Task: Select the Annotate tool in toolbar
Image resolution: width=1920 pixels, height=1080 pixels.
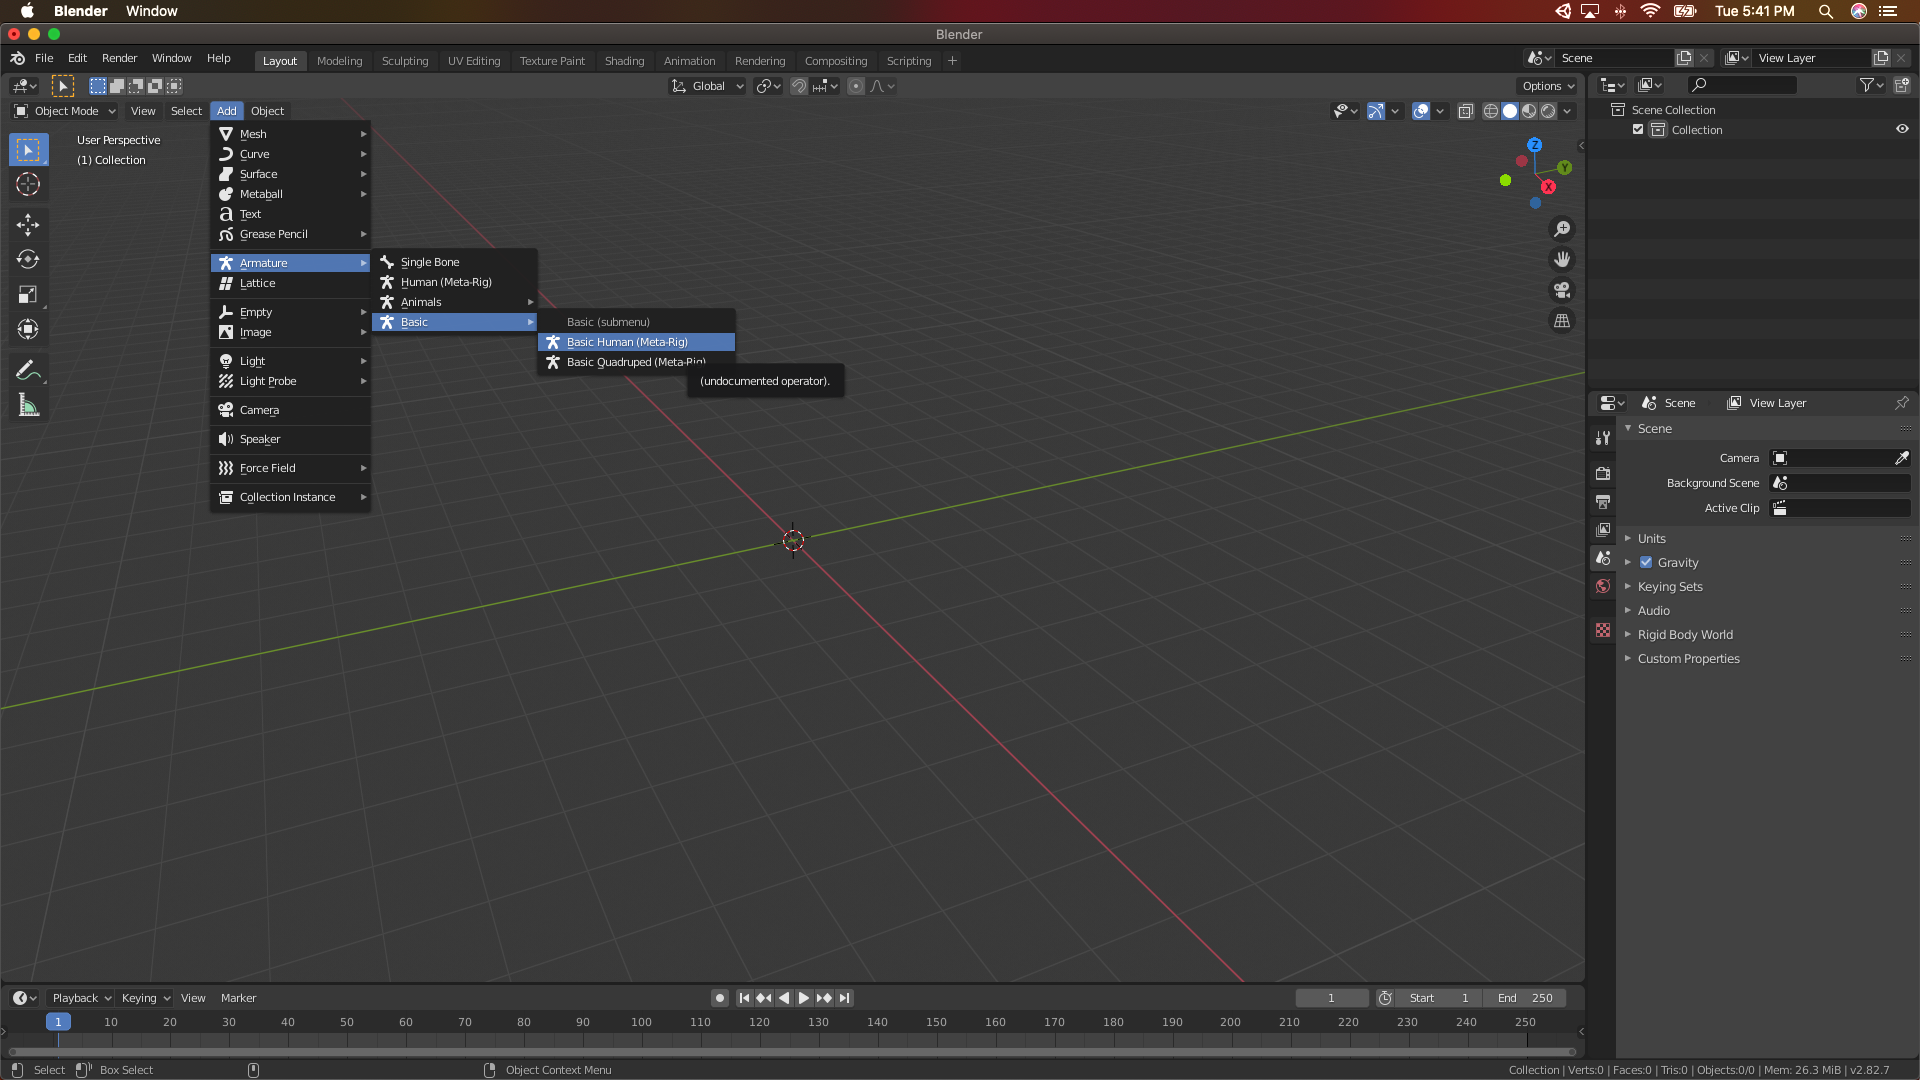Action: tap(28, 370)
